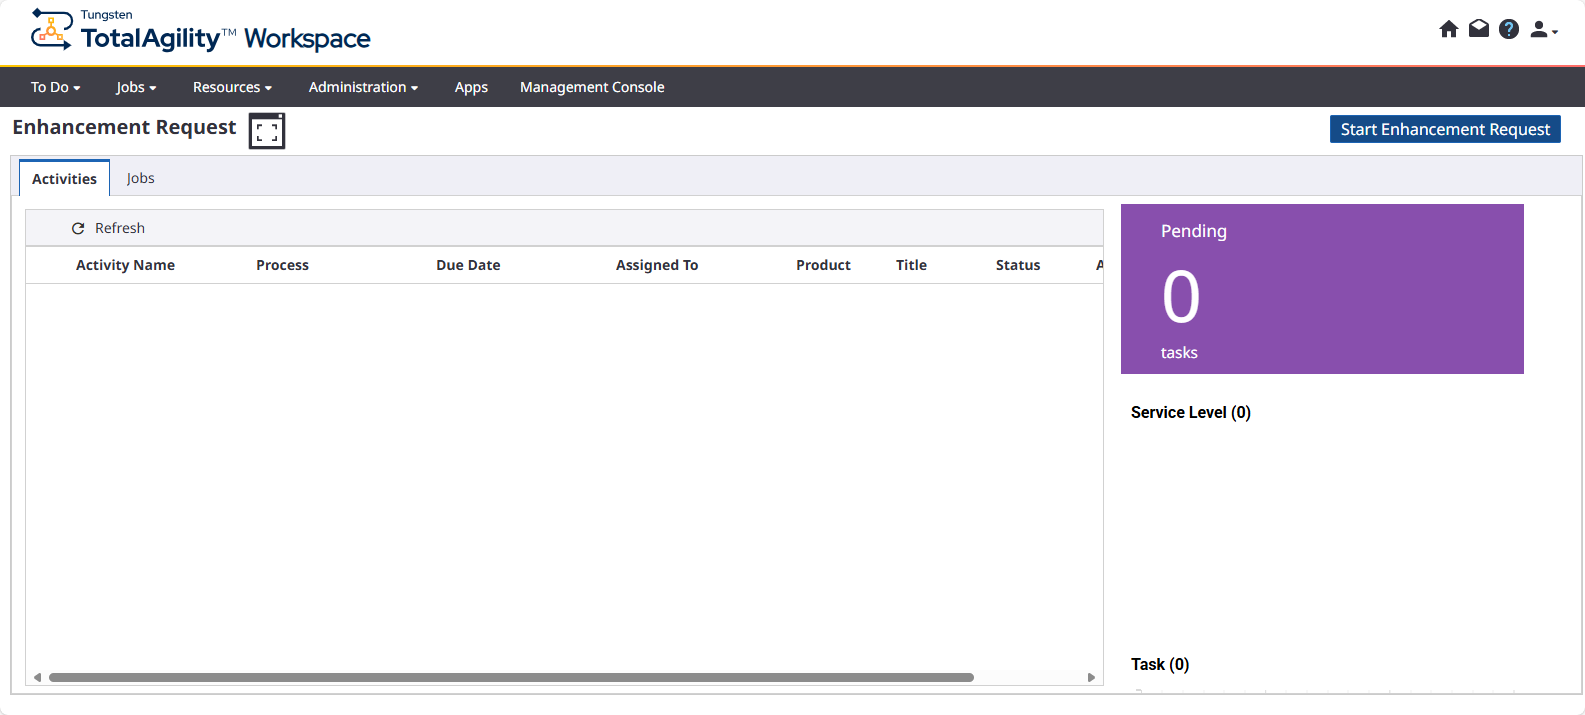Click the Service Level (0) heading
1585x715 pixels.
pos(1191,412)
